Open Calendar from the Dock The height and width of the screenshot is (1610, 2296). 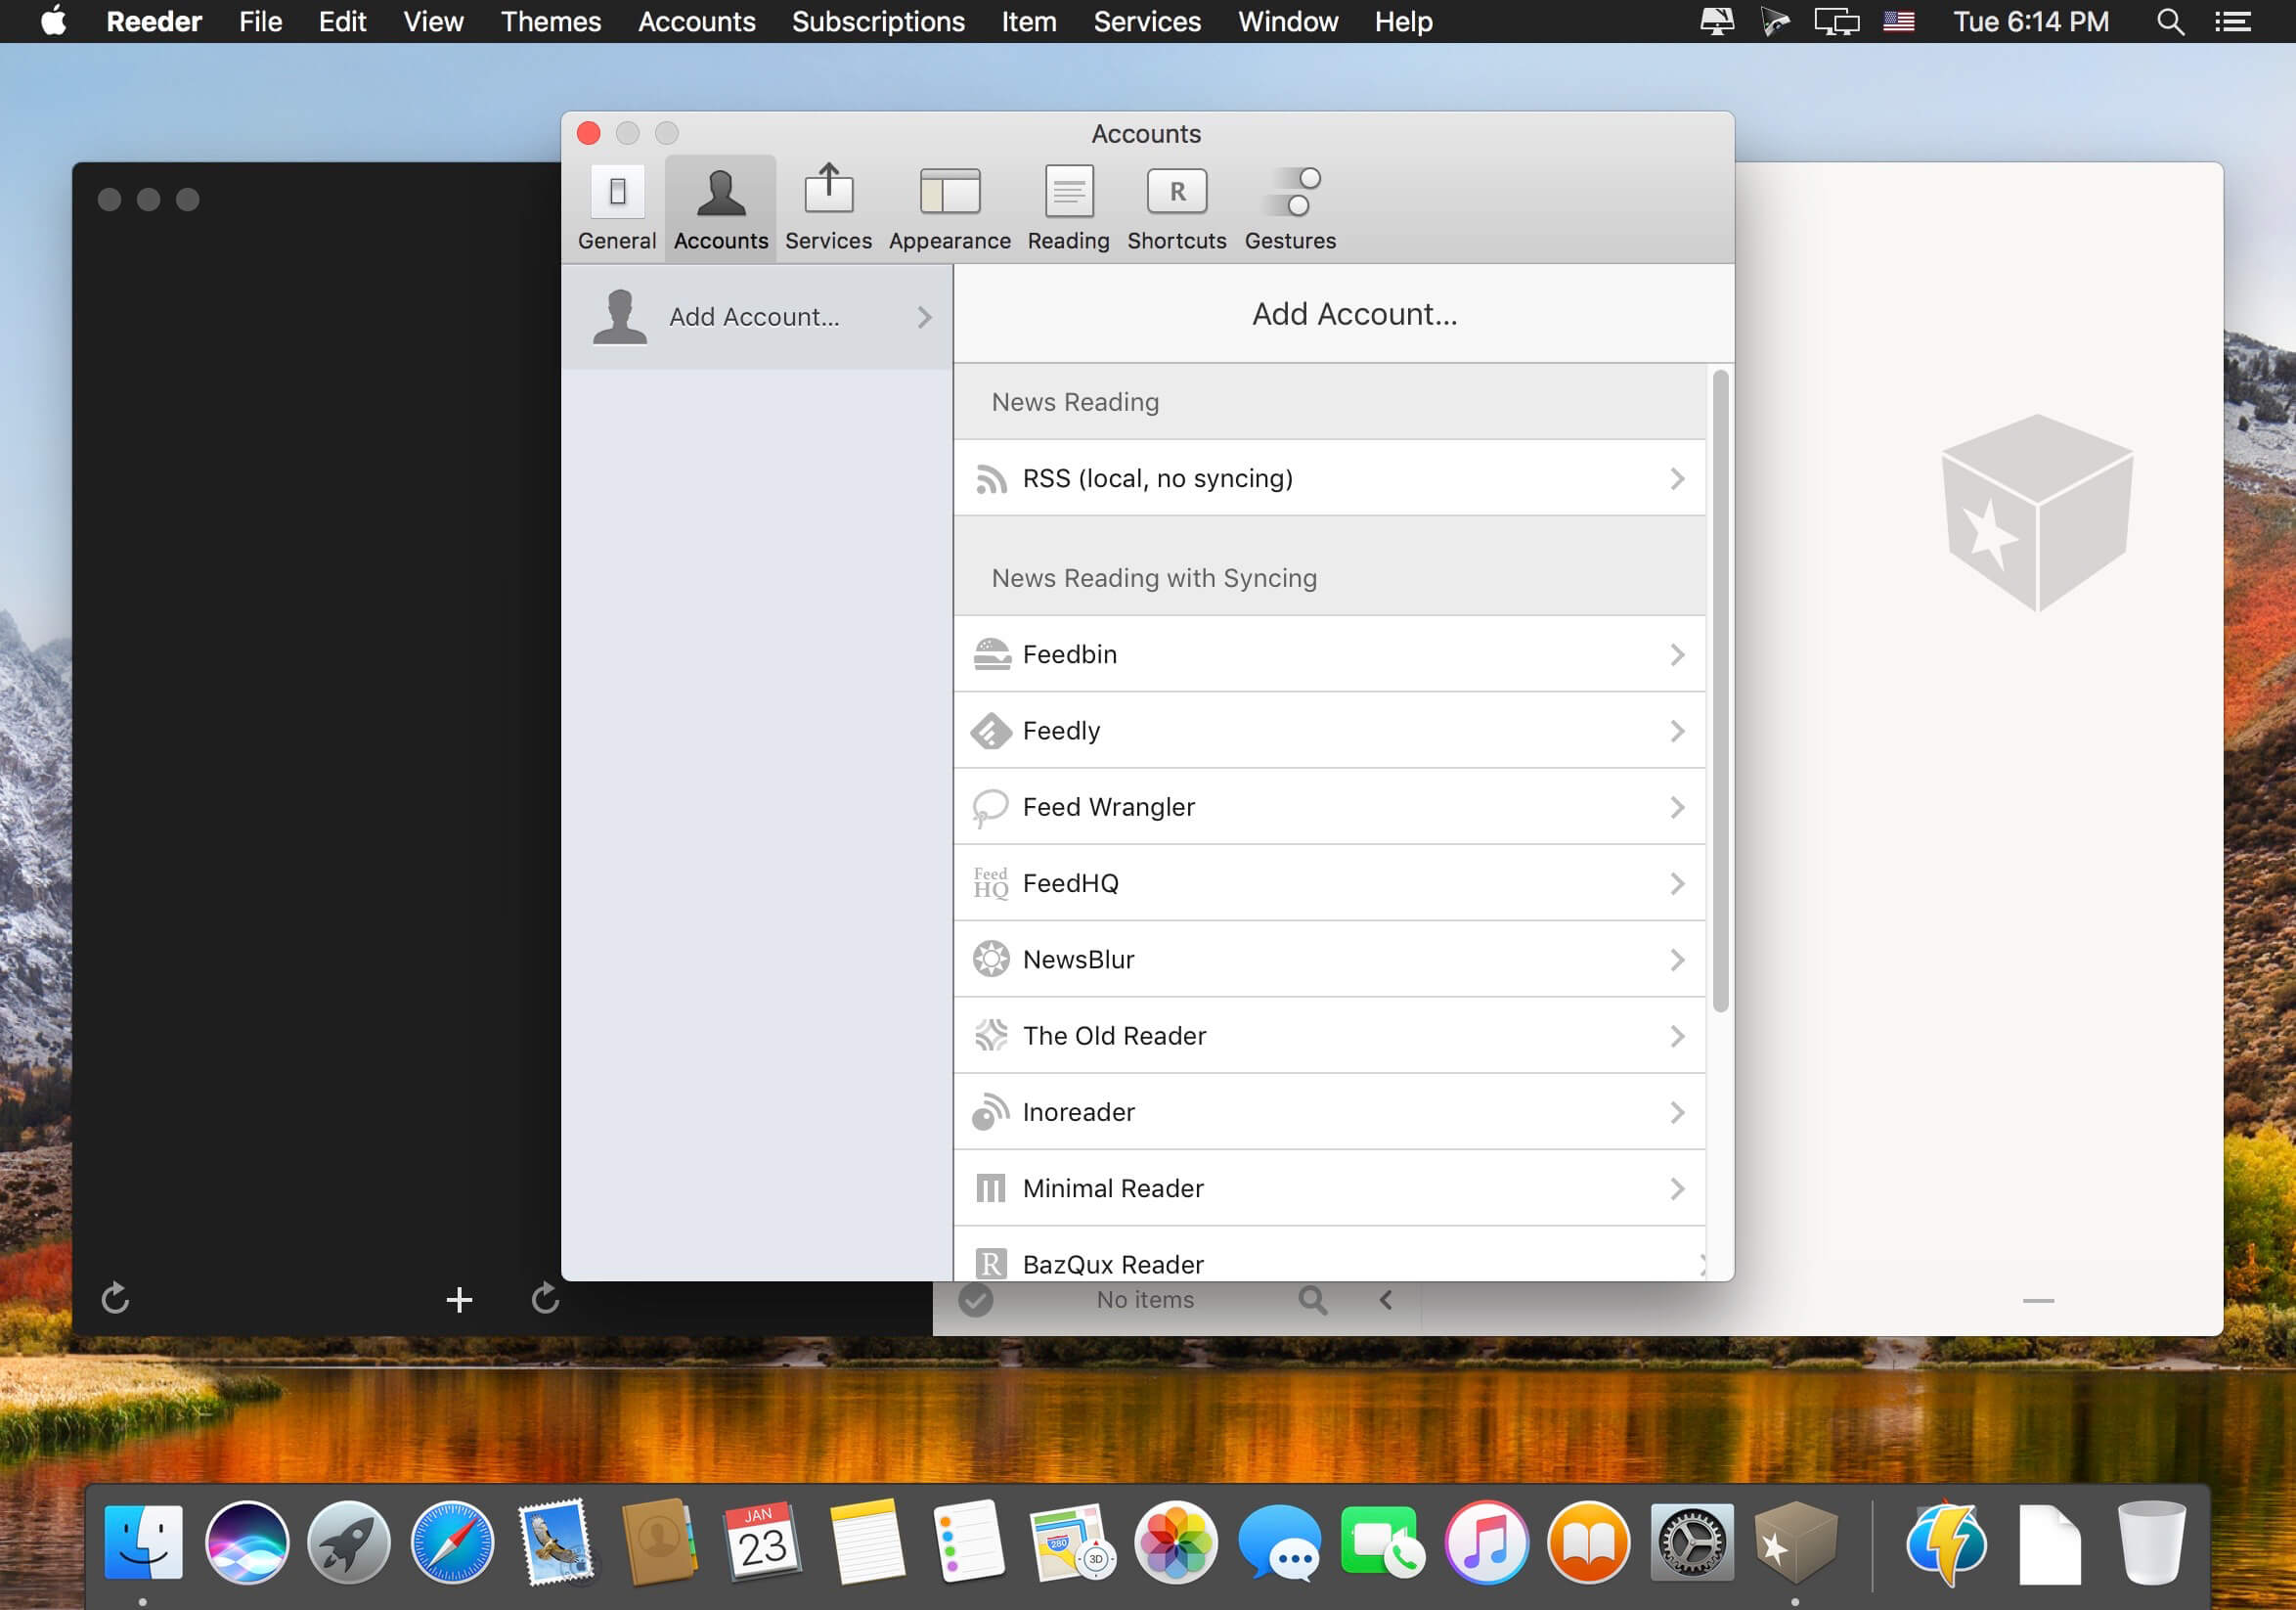[x=762, y=1542]
